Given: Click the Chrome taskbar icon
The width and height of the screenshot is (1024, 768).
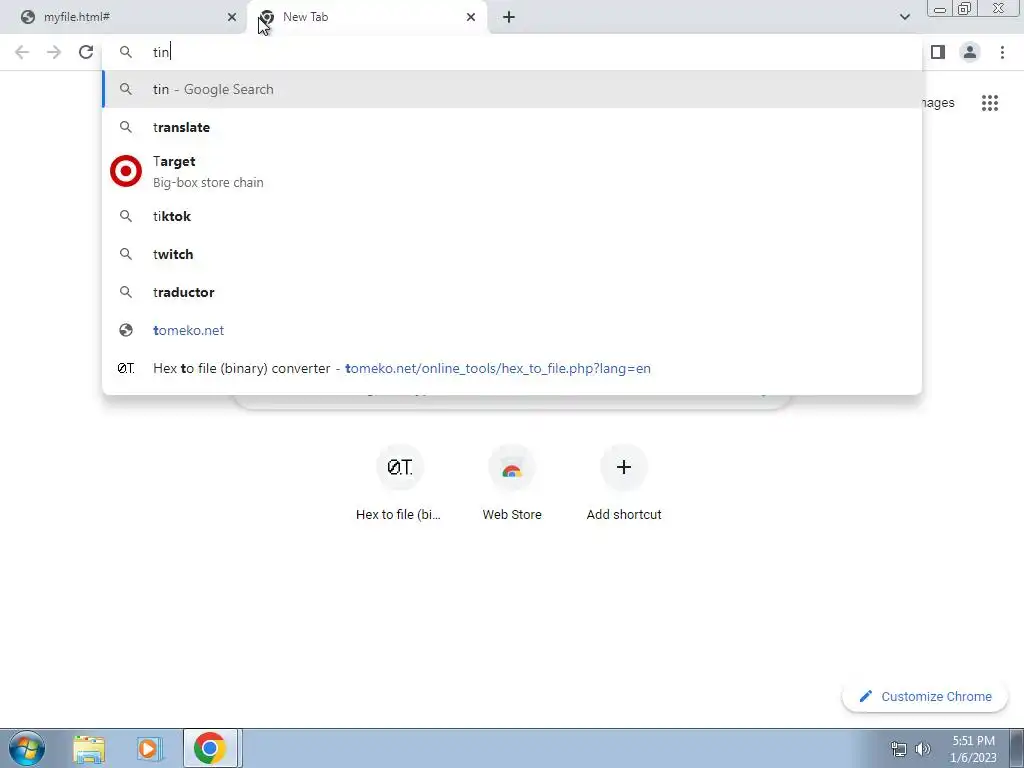Looking at the screenshot, I should [x=210, y=748].
